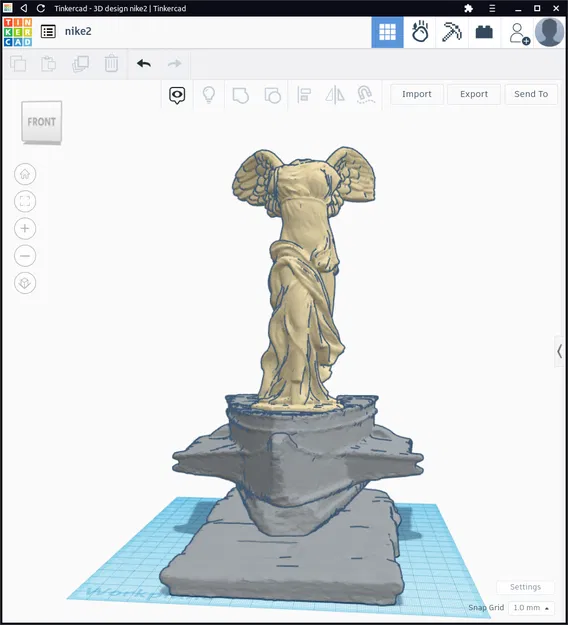Toggle the notes visibility eye icon
Viewport: 568px width, 625px height.
point(177,95)
